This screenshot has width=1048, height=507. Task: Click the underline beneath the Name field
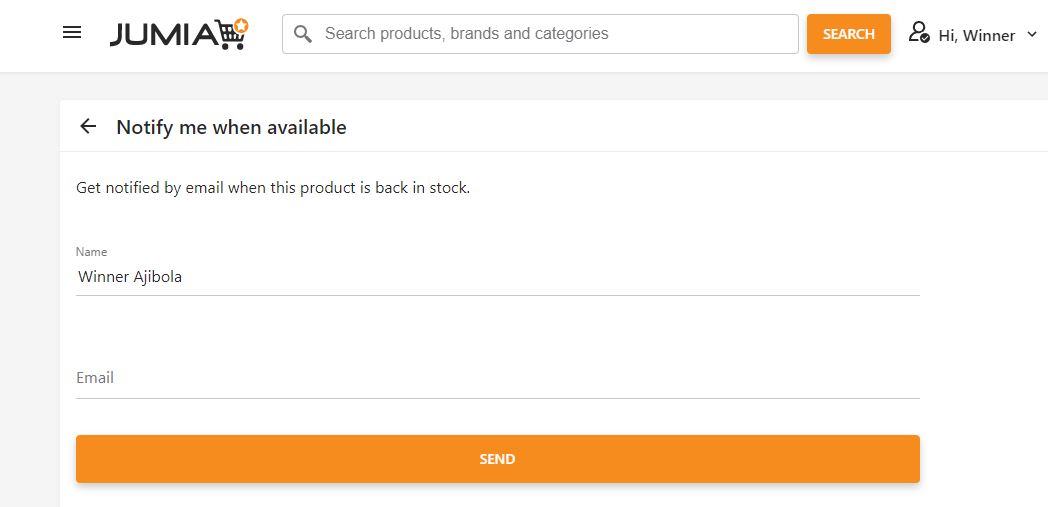point(497,295)
